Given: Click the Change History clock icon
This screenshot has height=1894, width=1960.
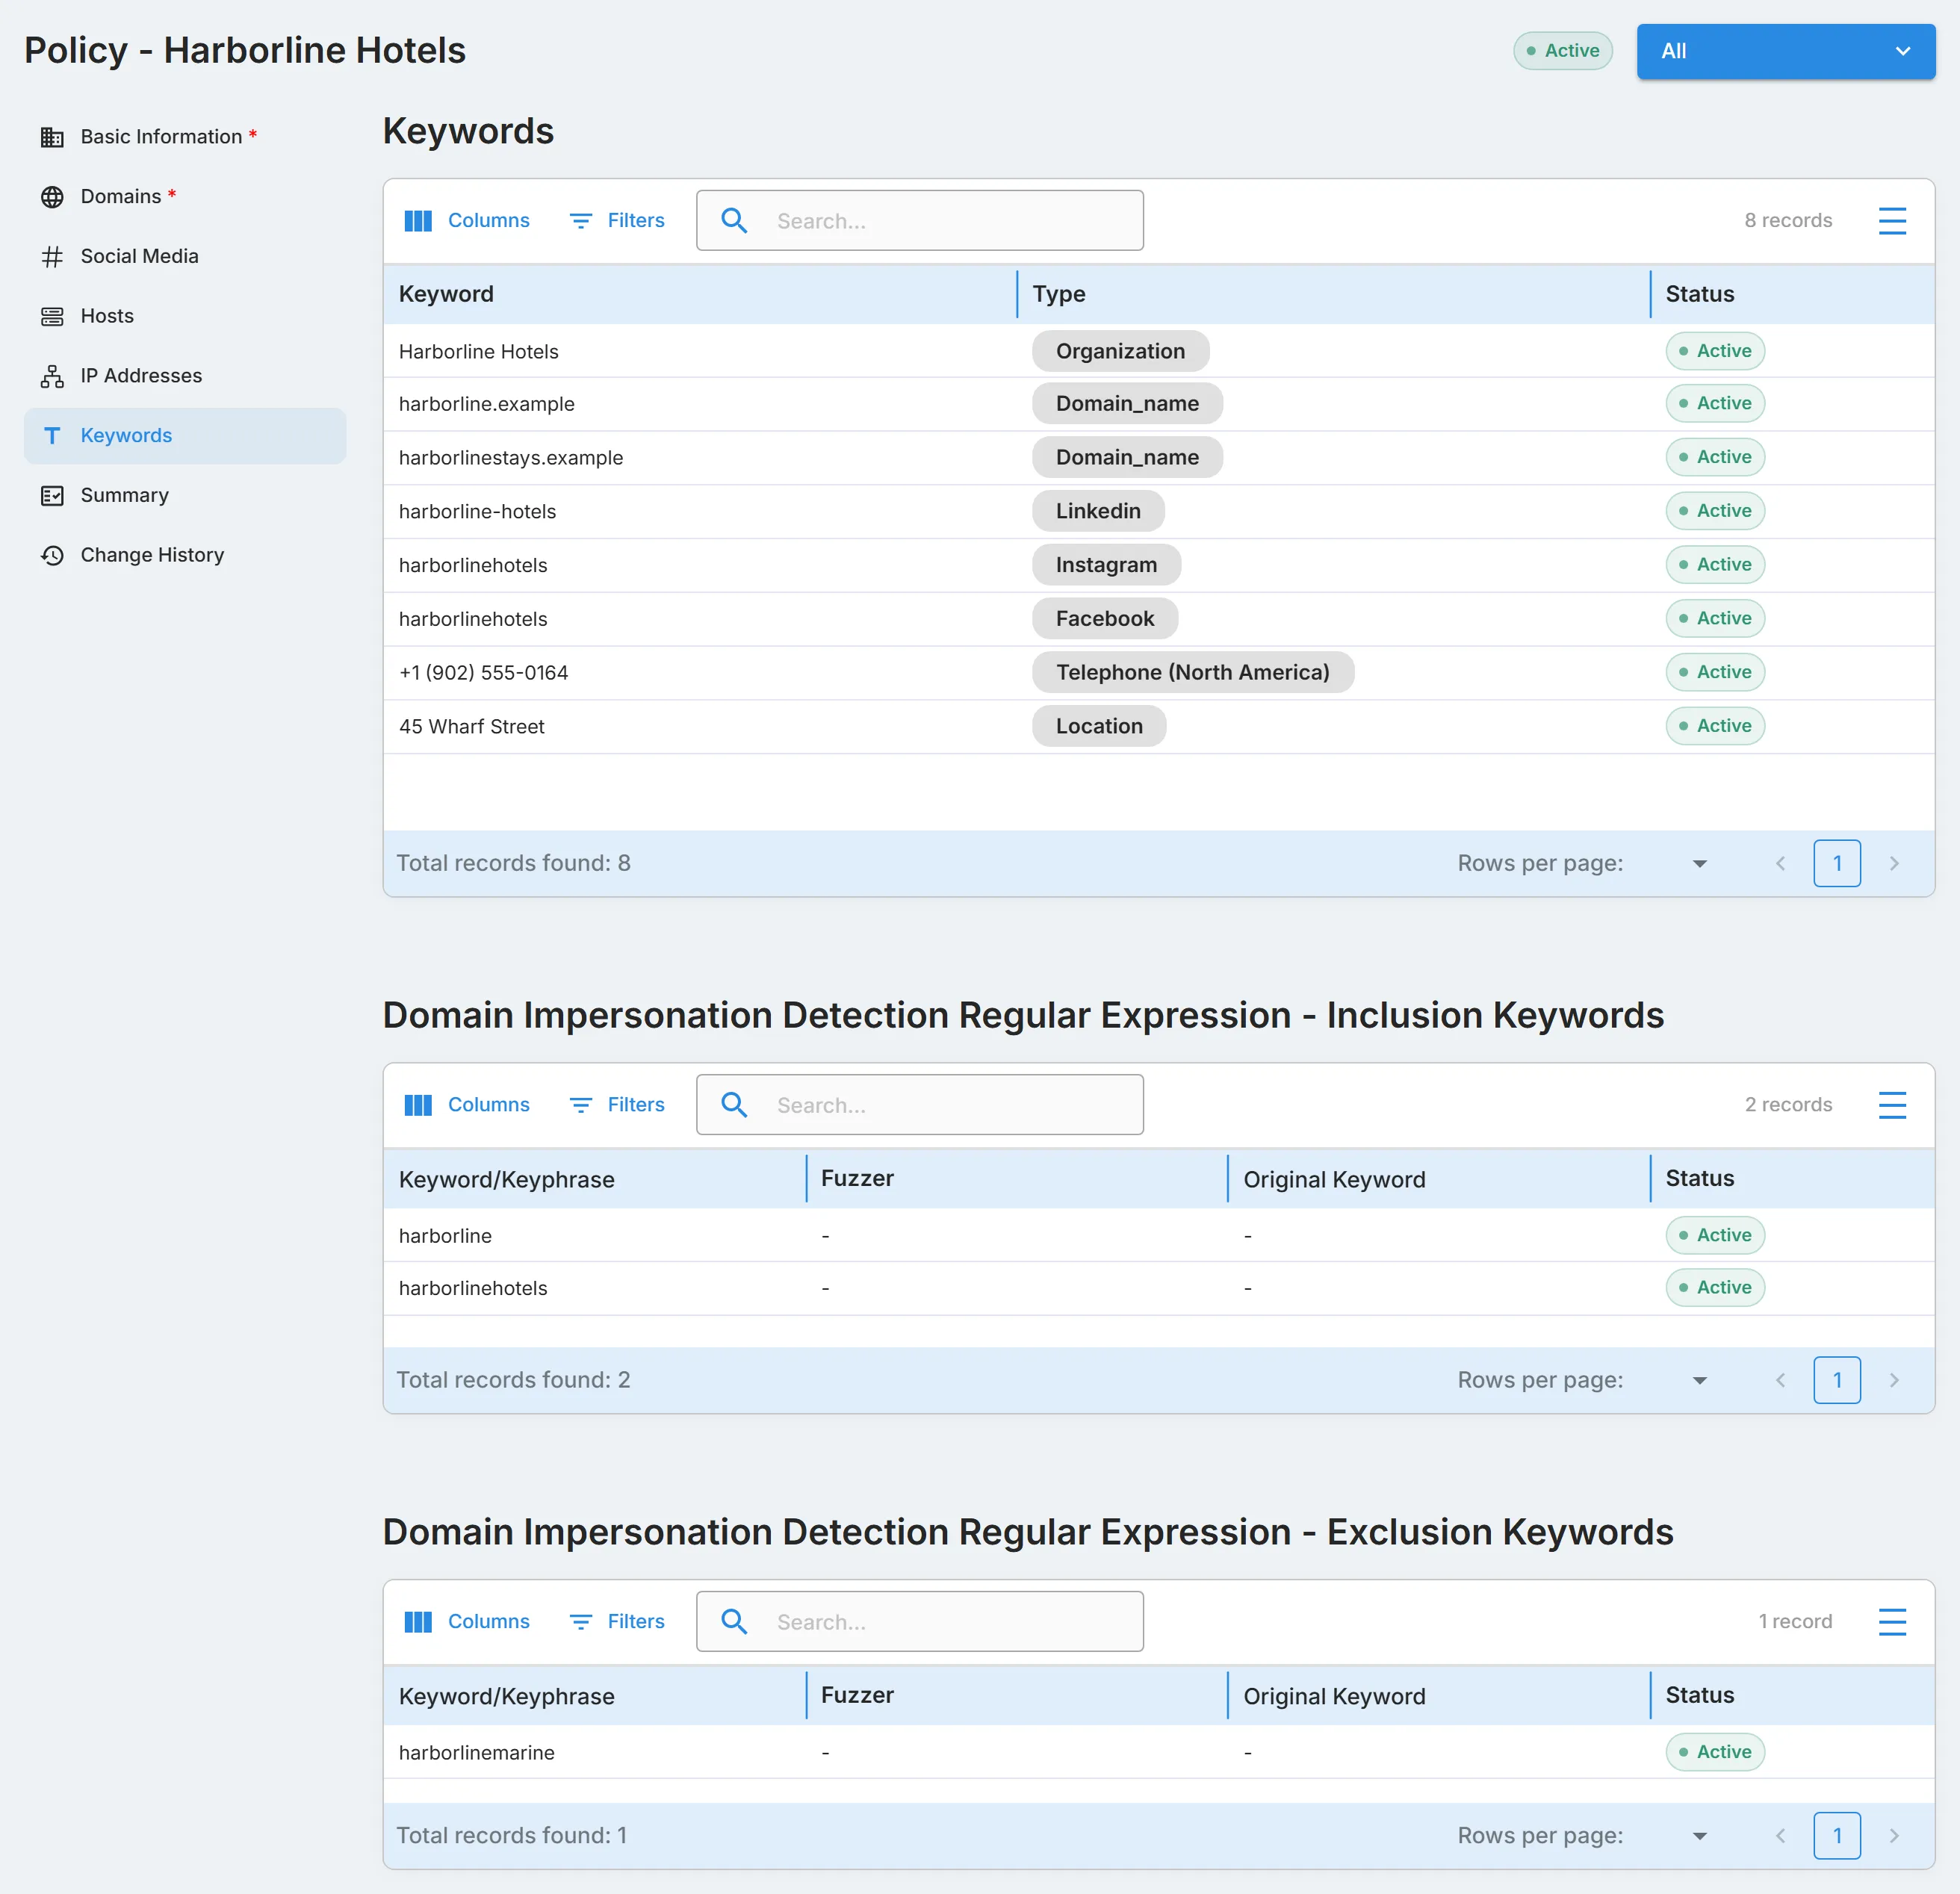Looking at the screenshot, I should coord(52,555).
